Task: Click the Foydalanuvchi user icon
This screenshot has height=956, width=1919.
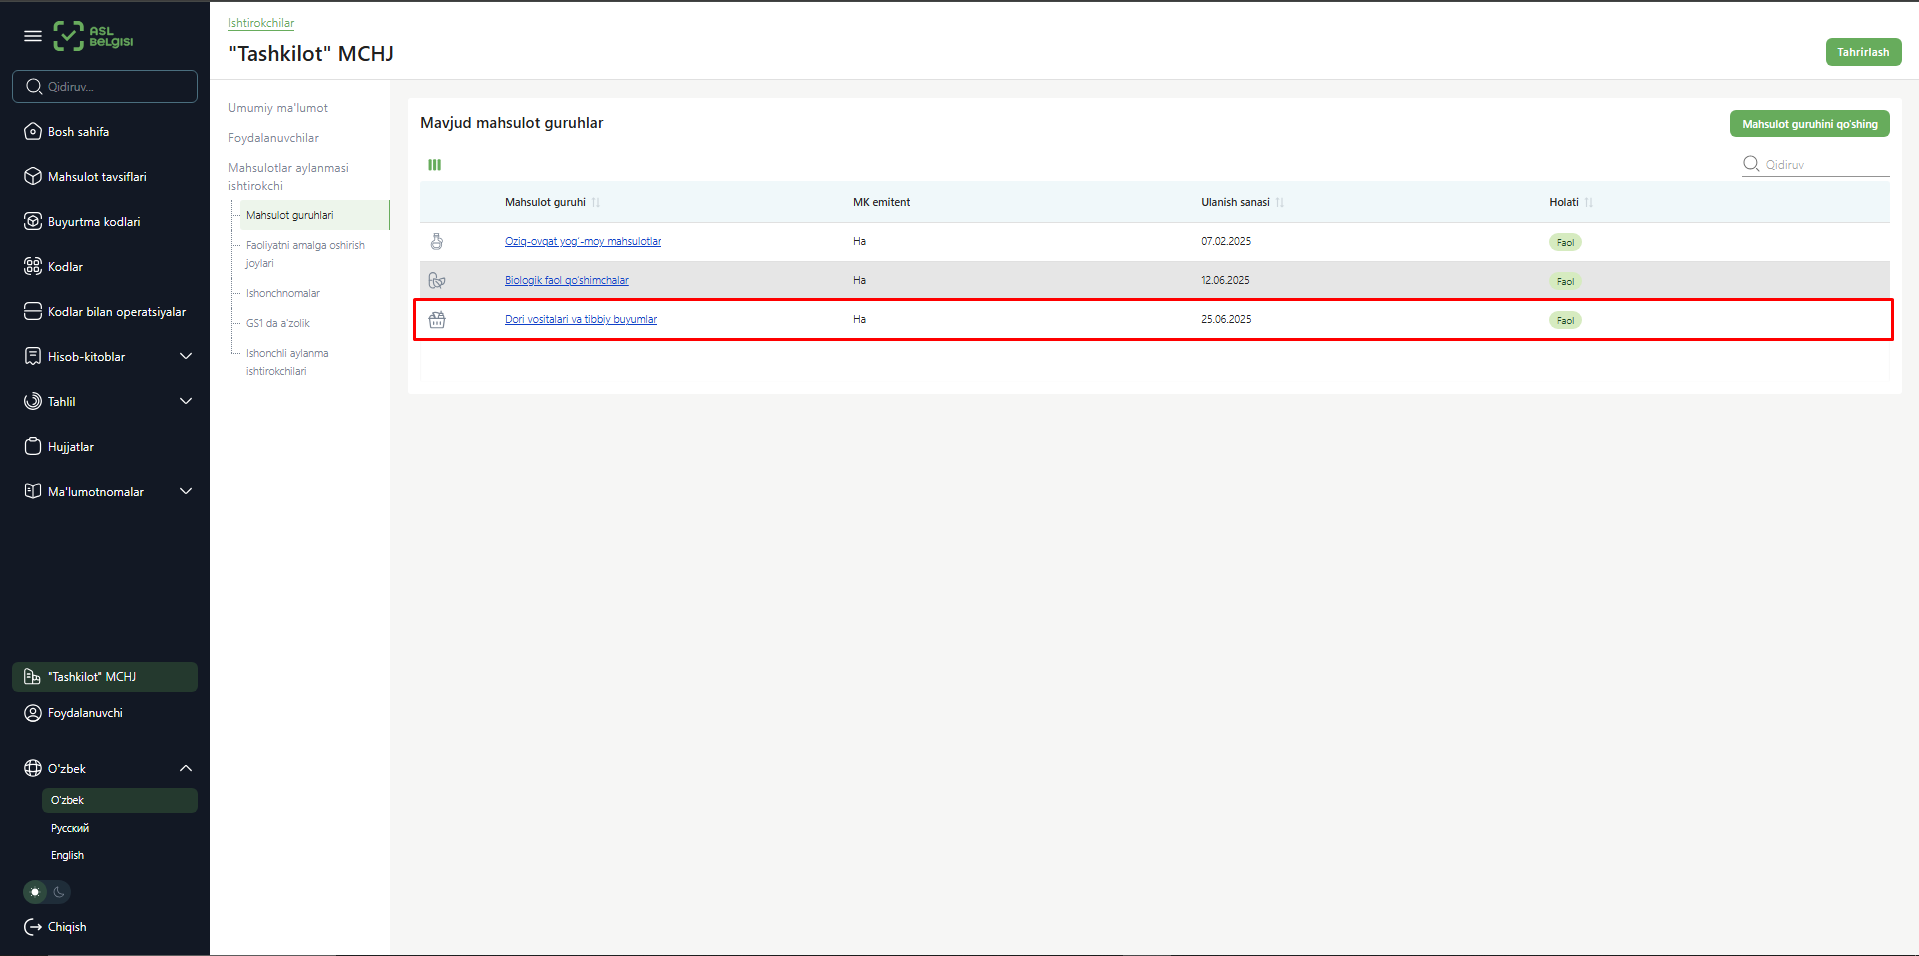Action: click(33, 713)
